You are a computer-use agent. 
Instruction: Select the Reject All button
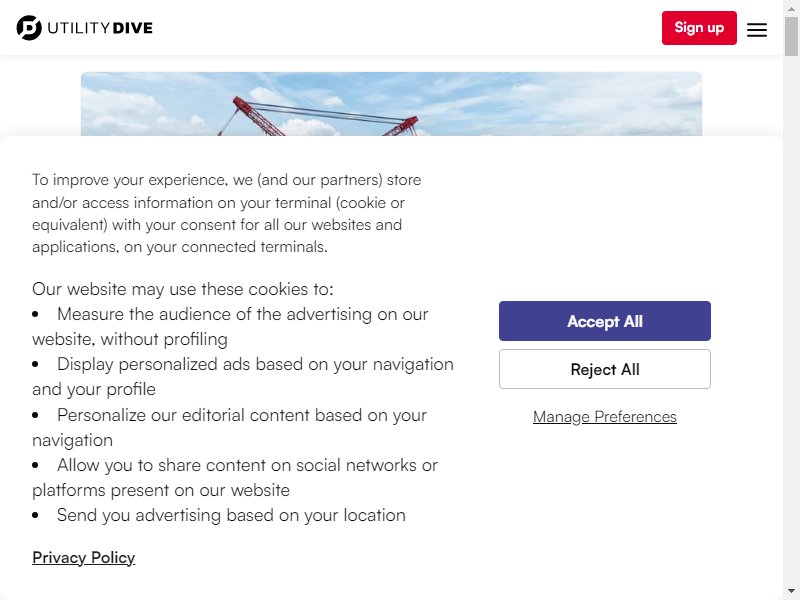coord(605,369)
